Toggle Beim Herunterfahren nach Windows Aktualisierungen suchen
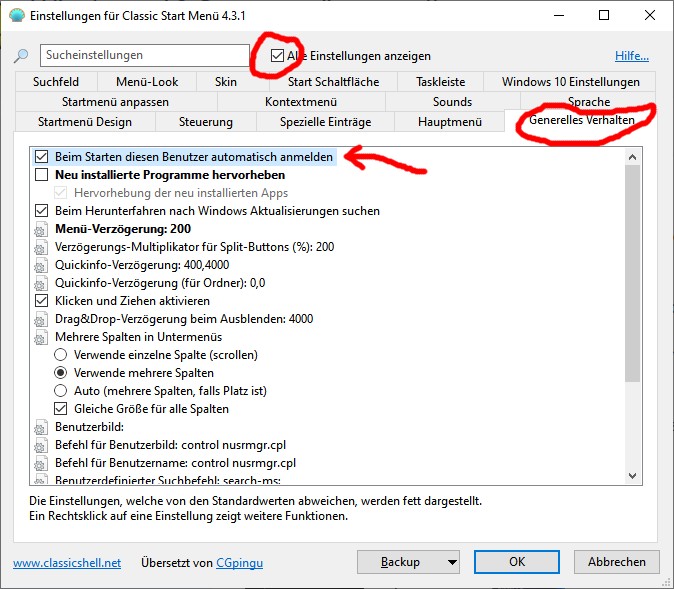 [41, 211]
